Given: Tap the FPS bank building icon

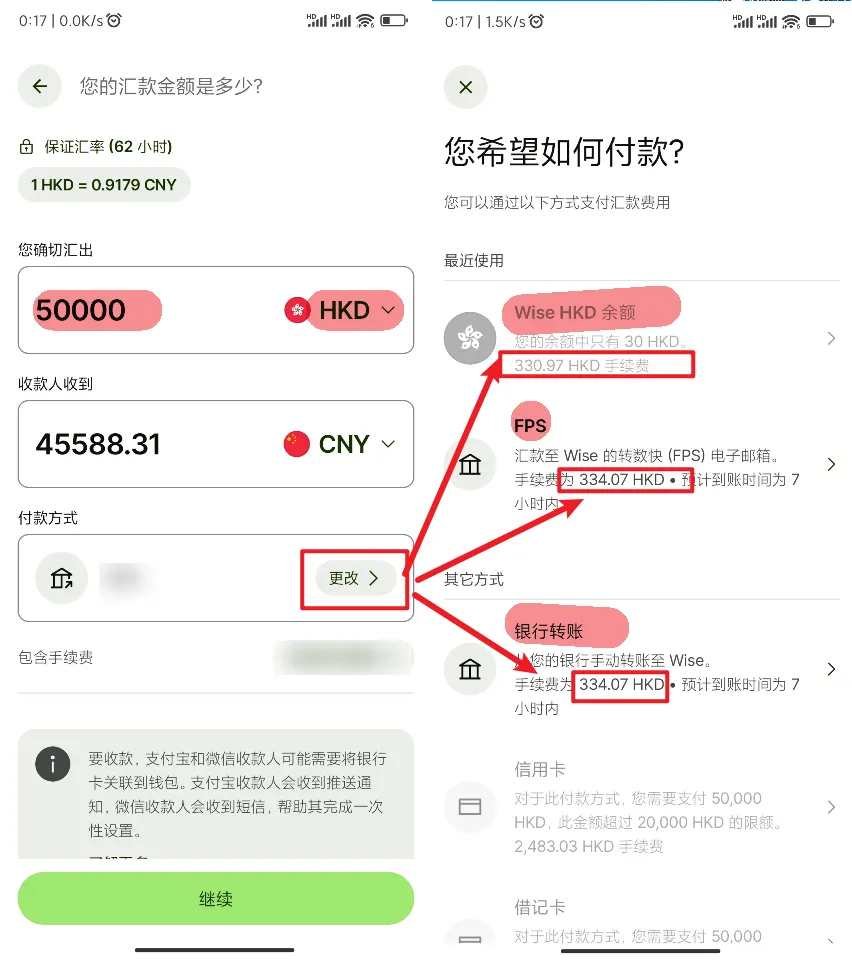Looking at the screenshot, I should [470, 465].
